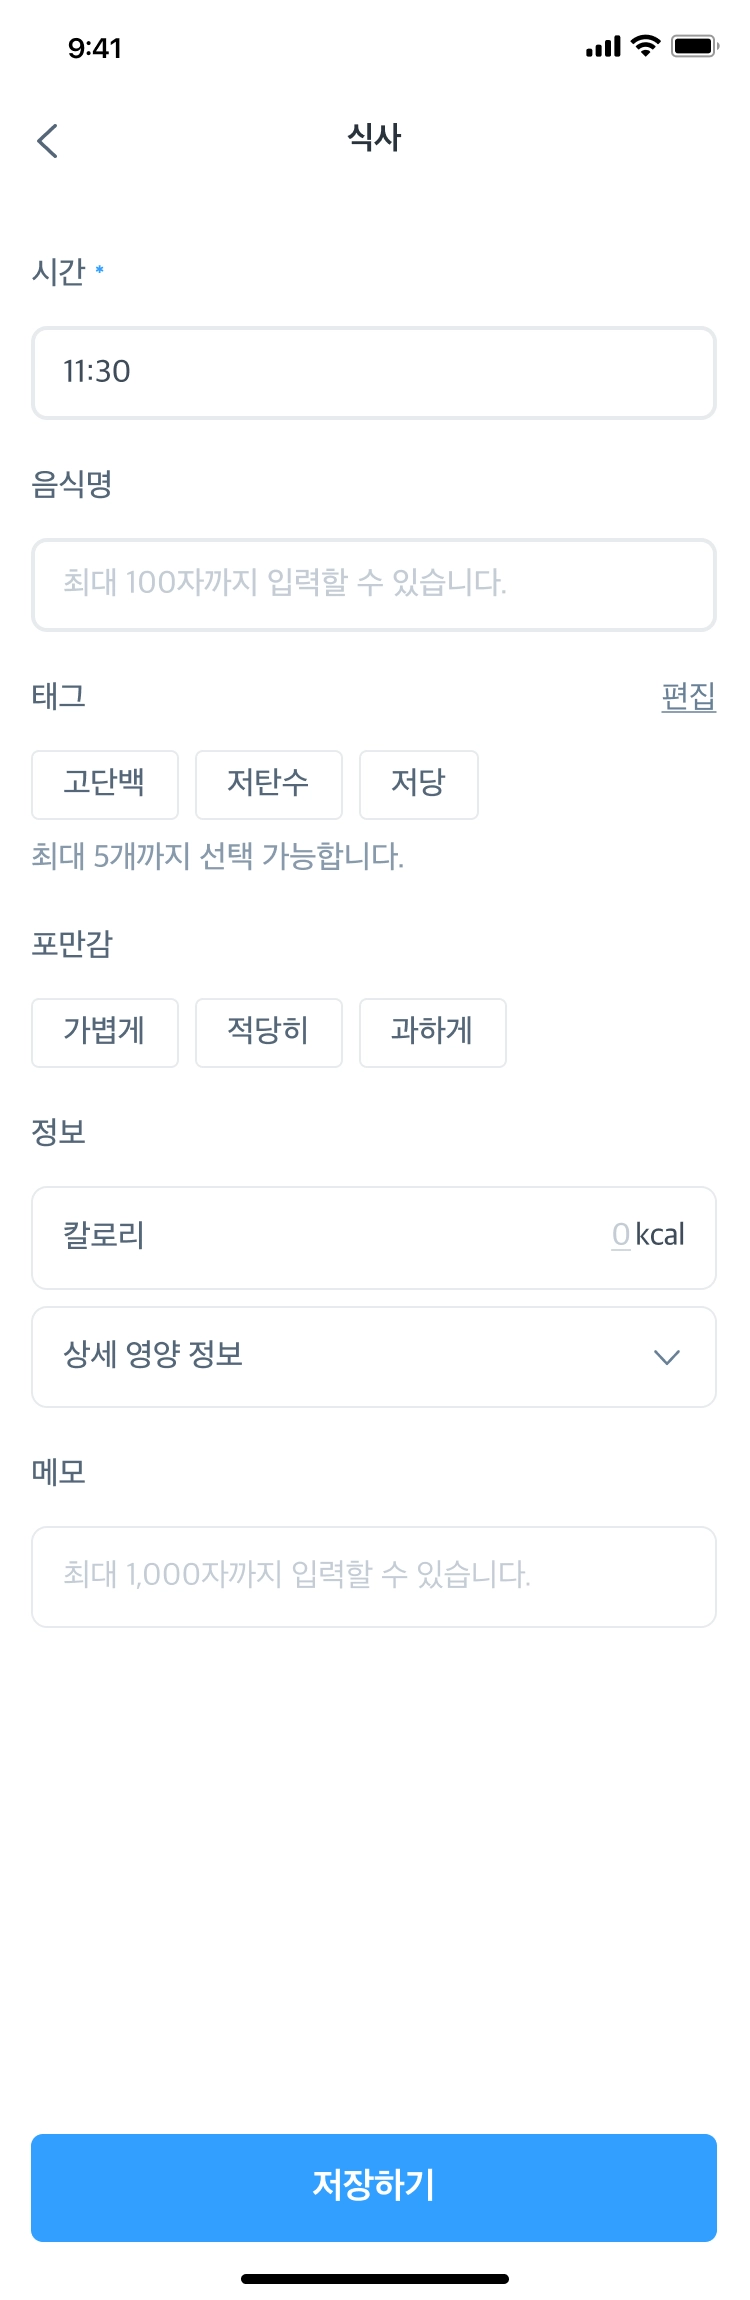This screenshot has width=750, height=2300.
Task: Open the 11:30 time picker field
Action: click(x=373, y=372)
